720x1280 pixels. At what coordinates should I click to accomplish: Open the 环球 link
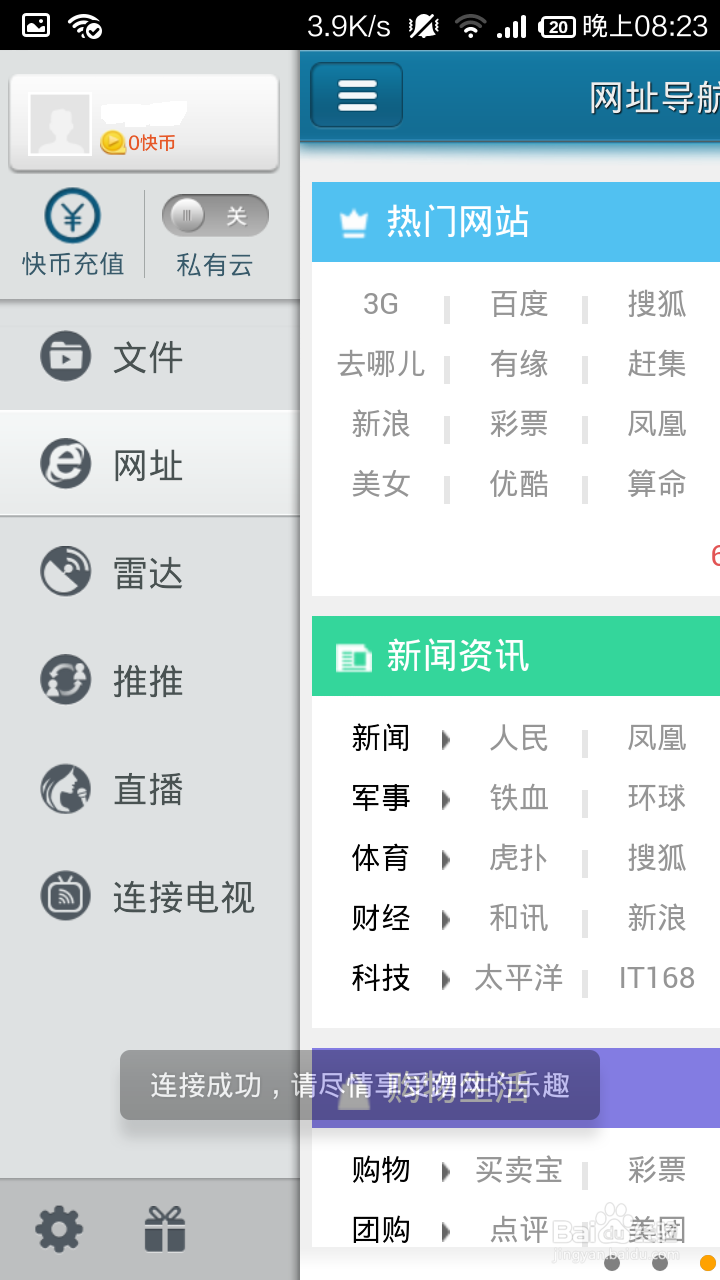pyautogui.click(x=657, y=798)
